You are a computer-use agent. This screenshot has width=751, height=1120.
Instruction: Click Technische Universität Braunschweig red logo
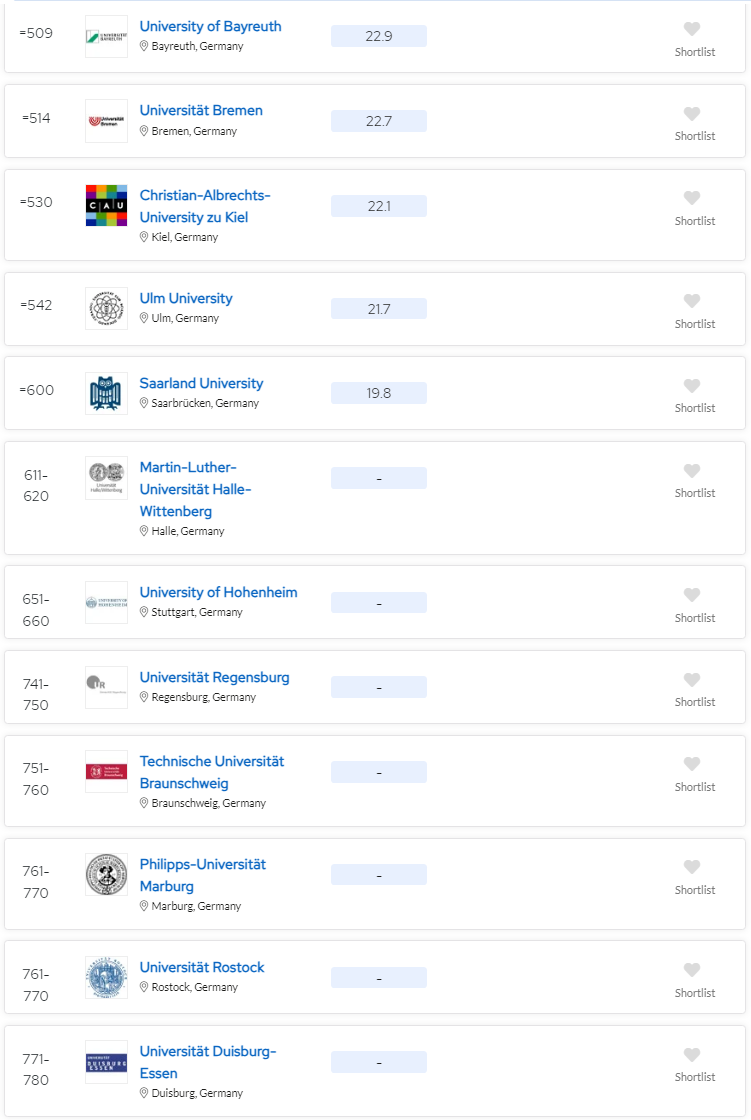[106, 772]
